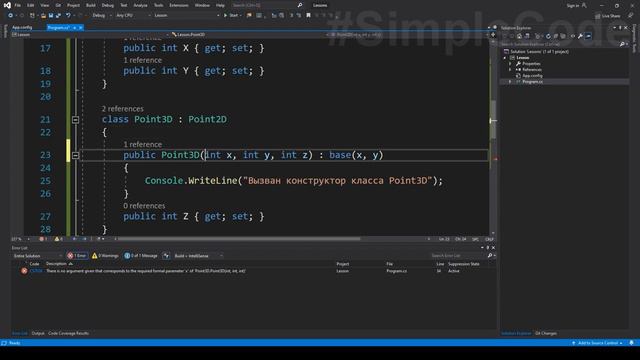Close the Program.cs tab
Screen dimensions: 640x360
point(80,27)
